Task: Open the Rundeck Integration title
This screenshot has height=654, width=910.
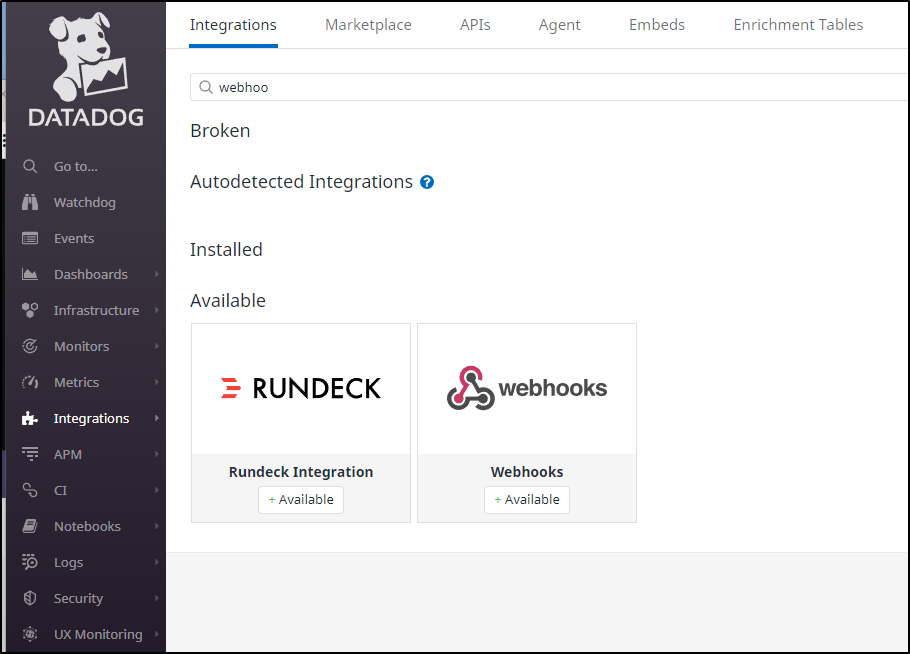Action: tap(301, 472)
